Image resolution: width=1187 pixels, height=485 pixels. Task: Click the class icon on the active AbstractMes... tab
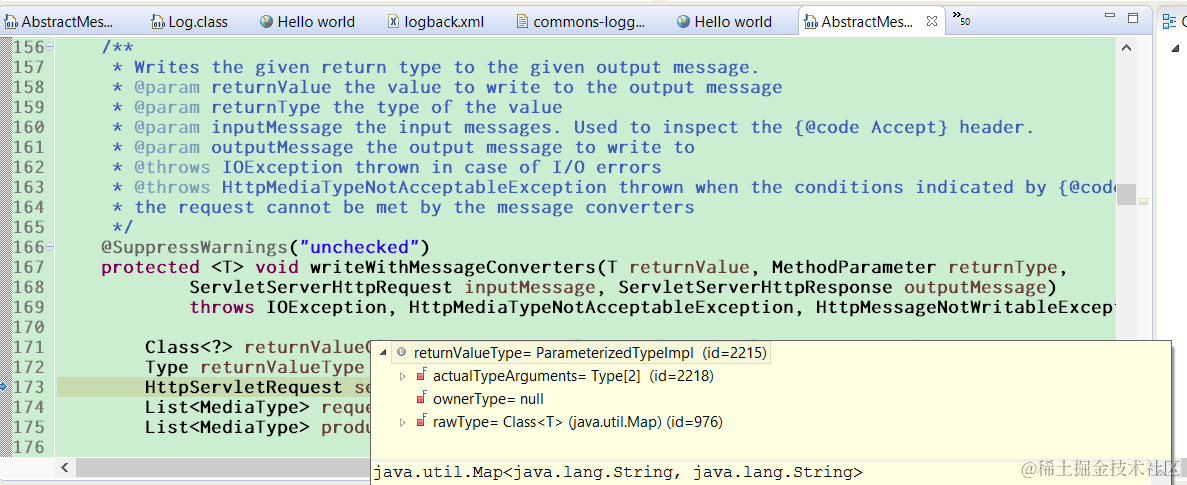(811, 22)
